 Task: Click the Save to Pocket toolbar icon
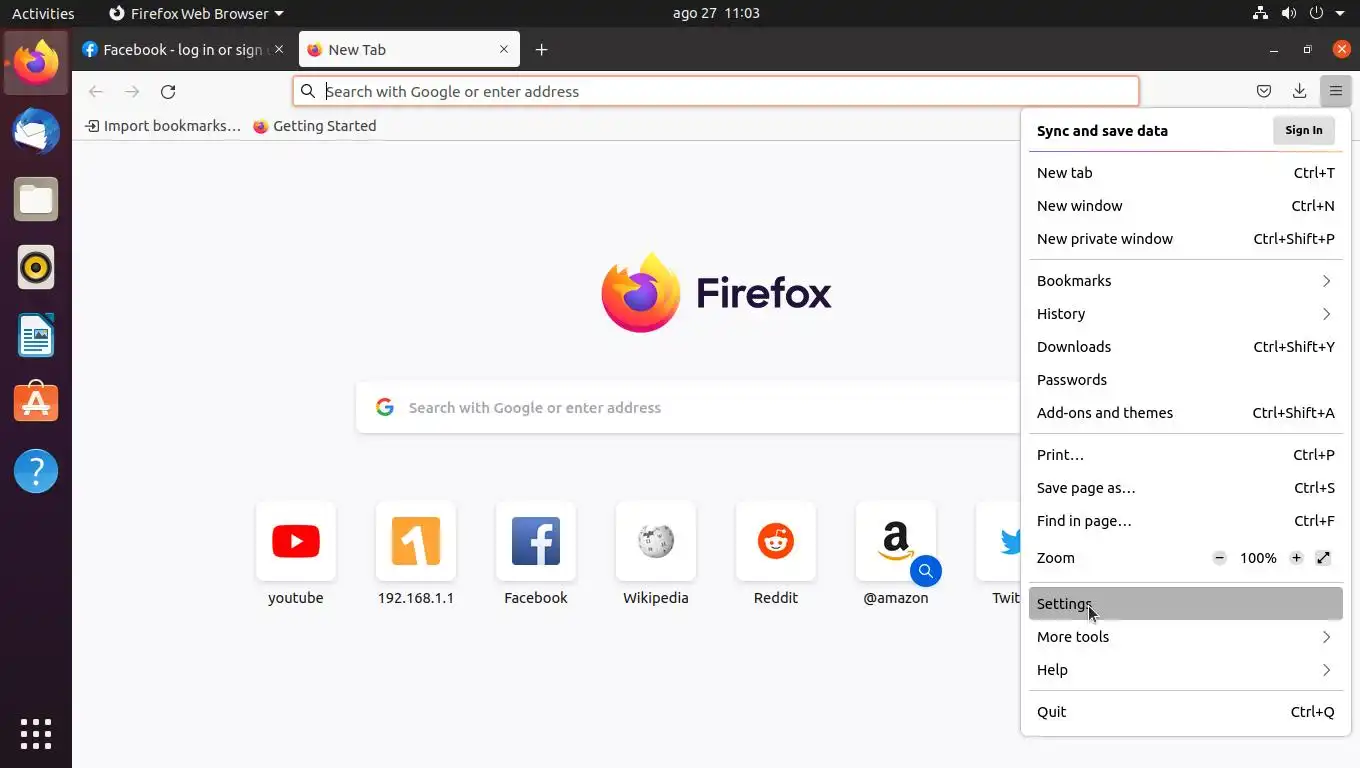(1264, 91)
